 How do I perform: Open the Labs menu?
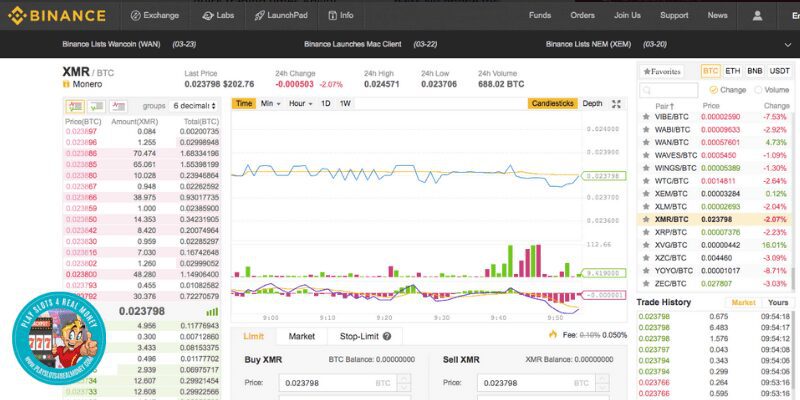click(x=218, y=15)
